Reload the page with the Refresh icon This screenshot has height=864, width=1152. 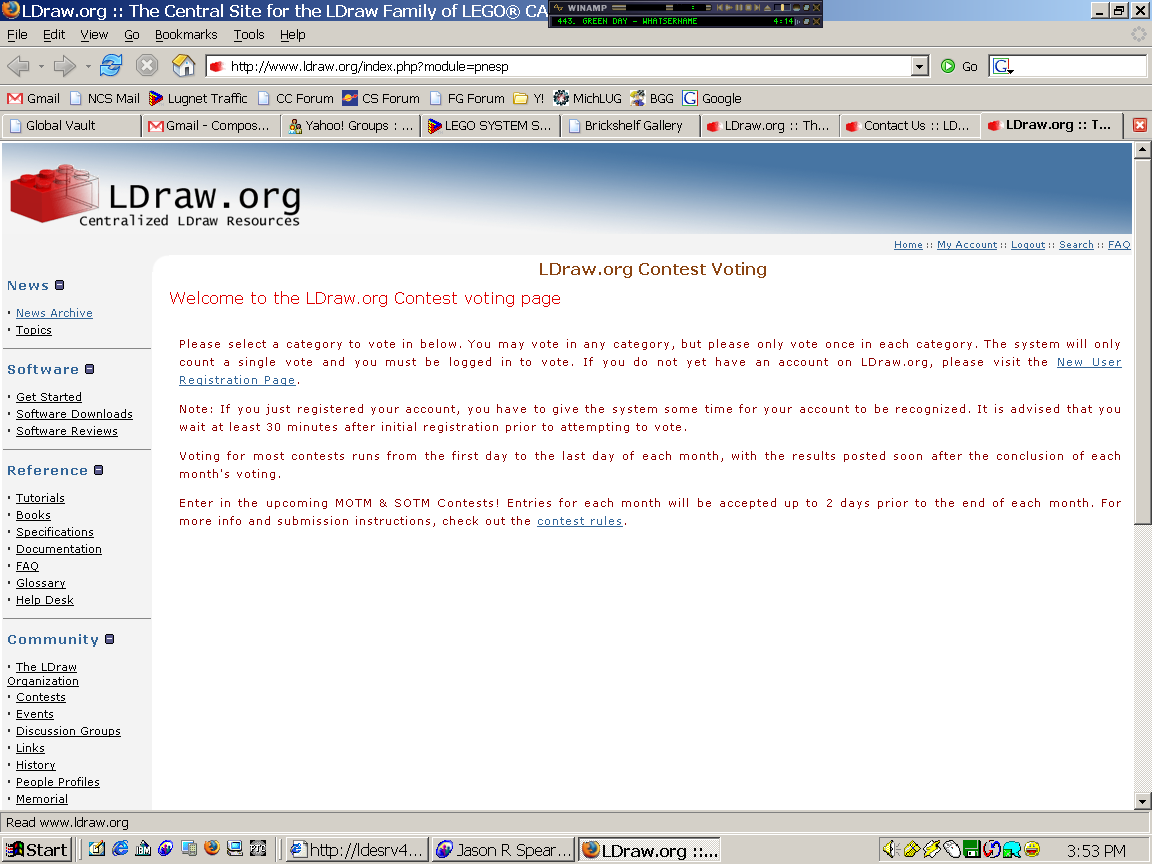point(112,65)
